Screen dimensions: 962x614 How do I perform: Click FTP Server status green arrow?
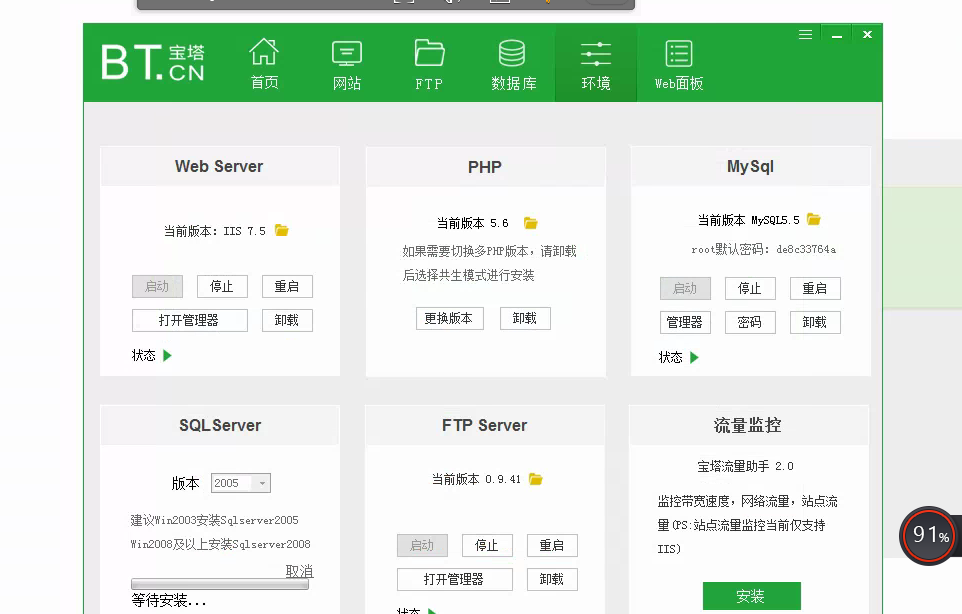tap(432, 611)
